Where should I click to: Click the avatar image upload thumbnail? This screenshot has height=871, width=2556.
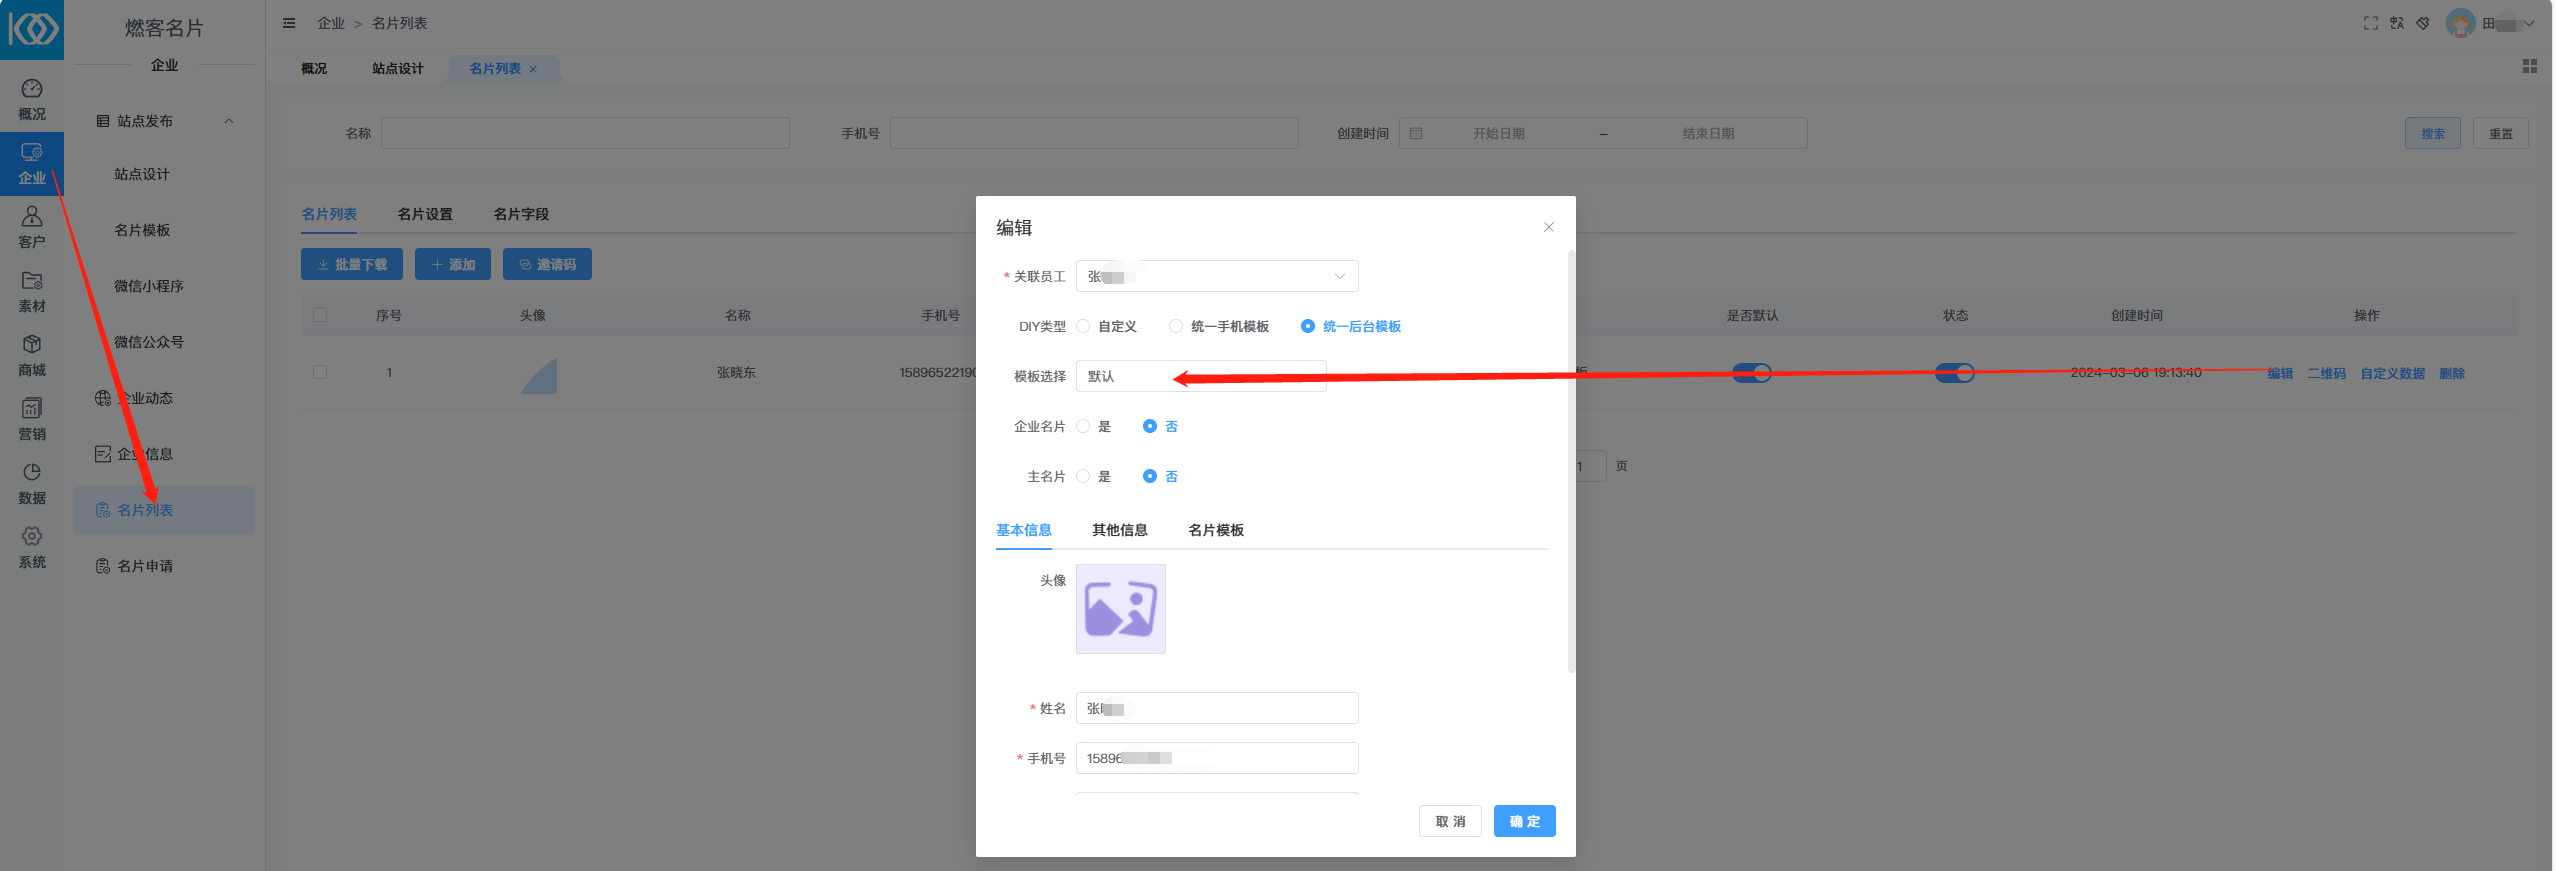(x=1120, y=609)
